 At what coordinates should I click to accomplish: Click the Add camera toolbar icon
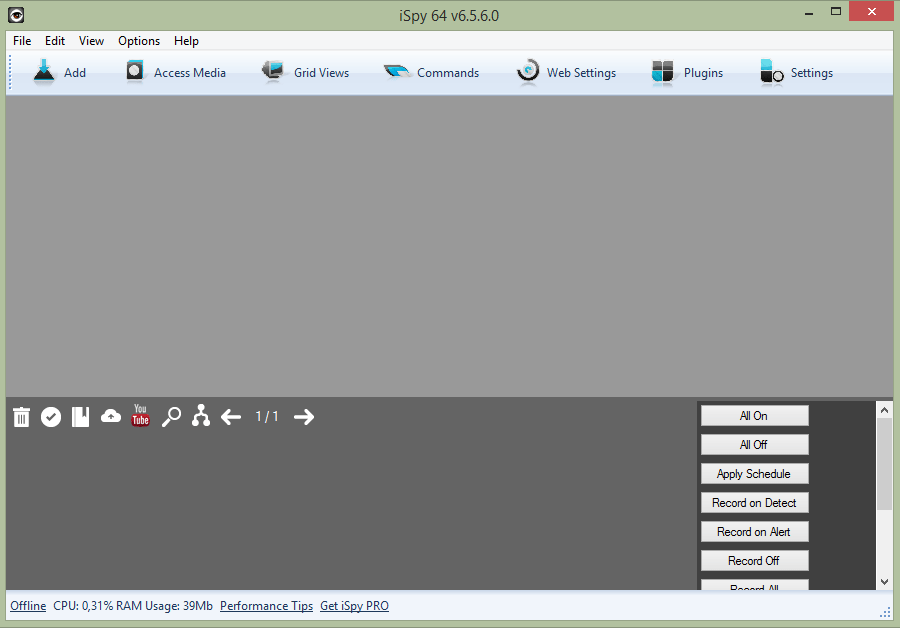pyautogui.click(x=44, y=72)
